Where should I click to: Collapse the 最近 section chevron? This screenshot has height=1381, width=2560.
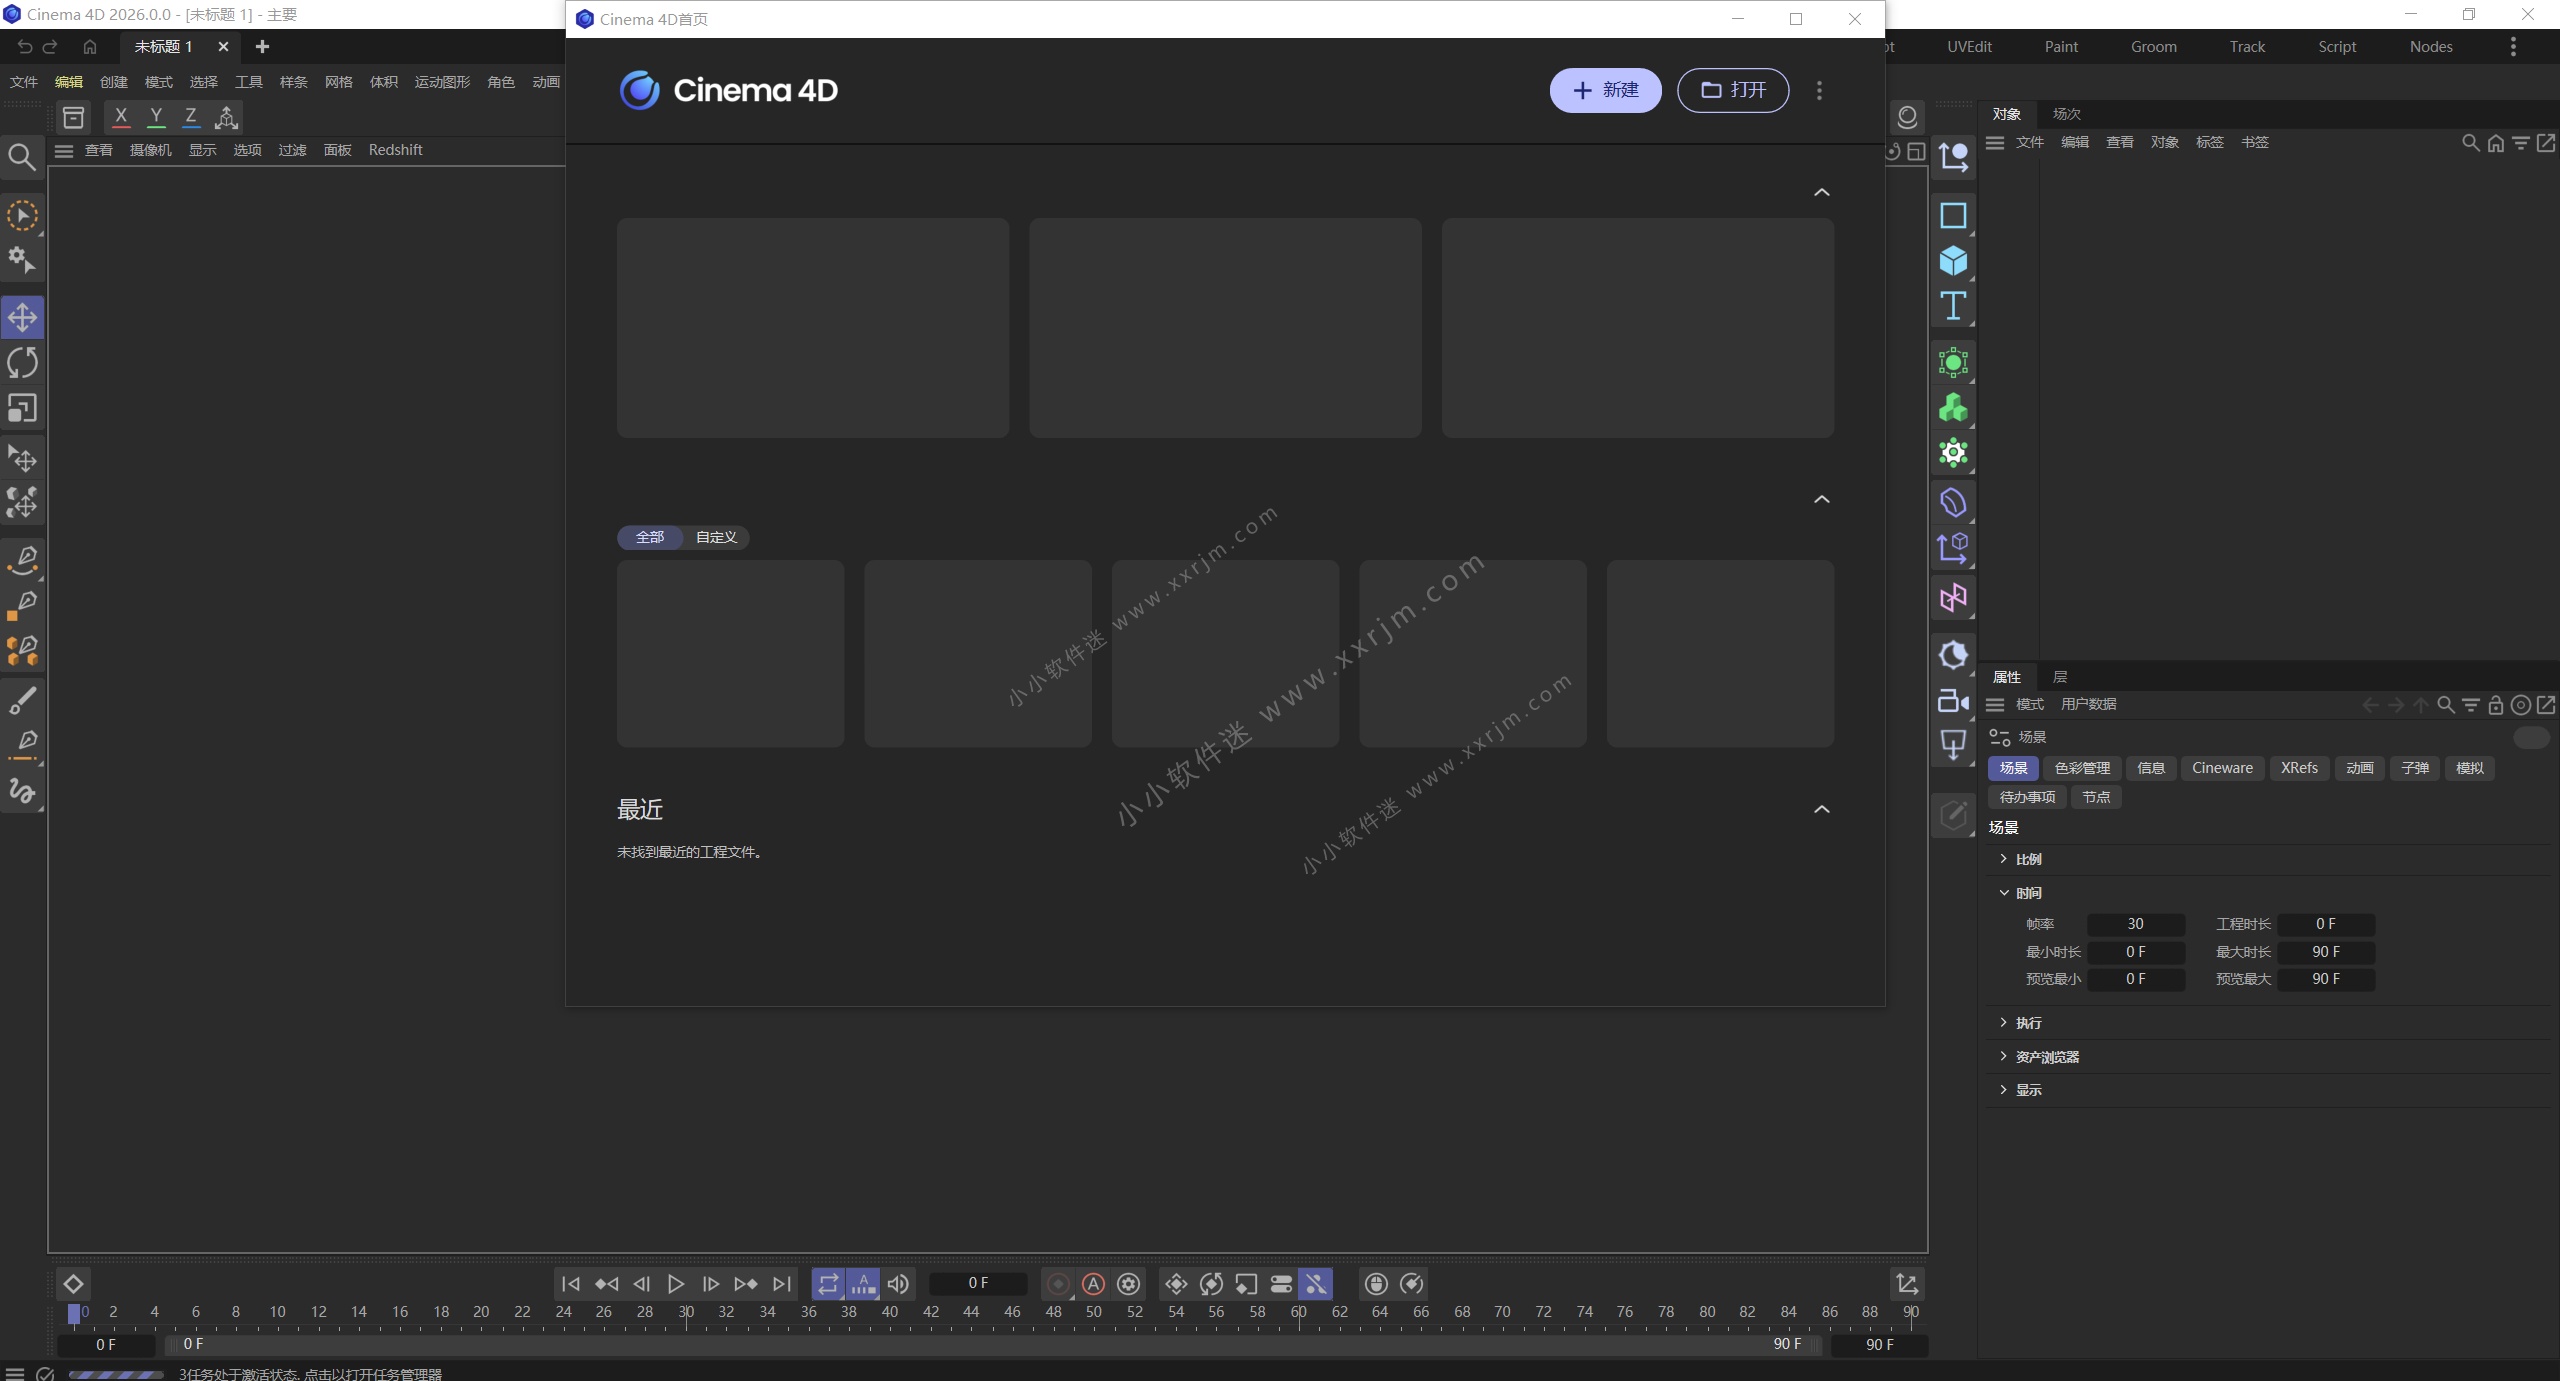click(1822, 809)
